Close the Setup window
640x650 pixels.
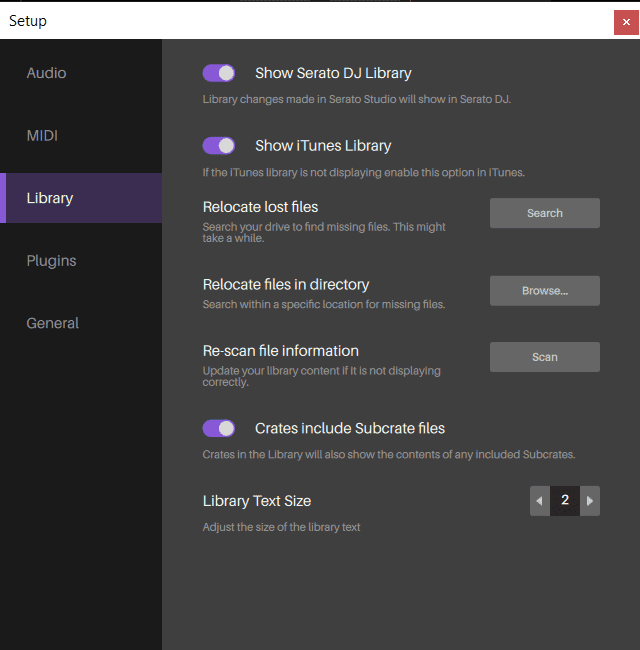click(x=626, y=22)
